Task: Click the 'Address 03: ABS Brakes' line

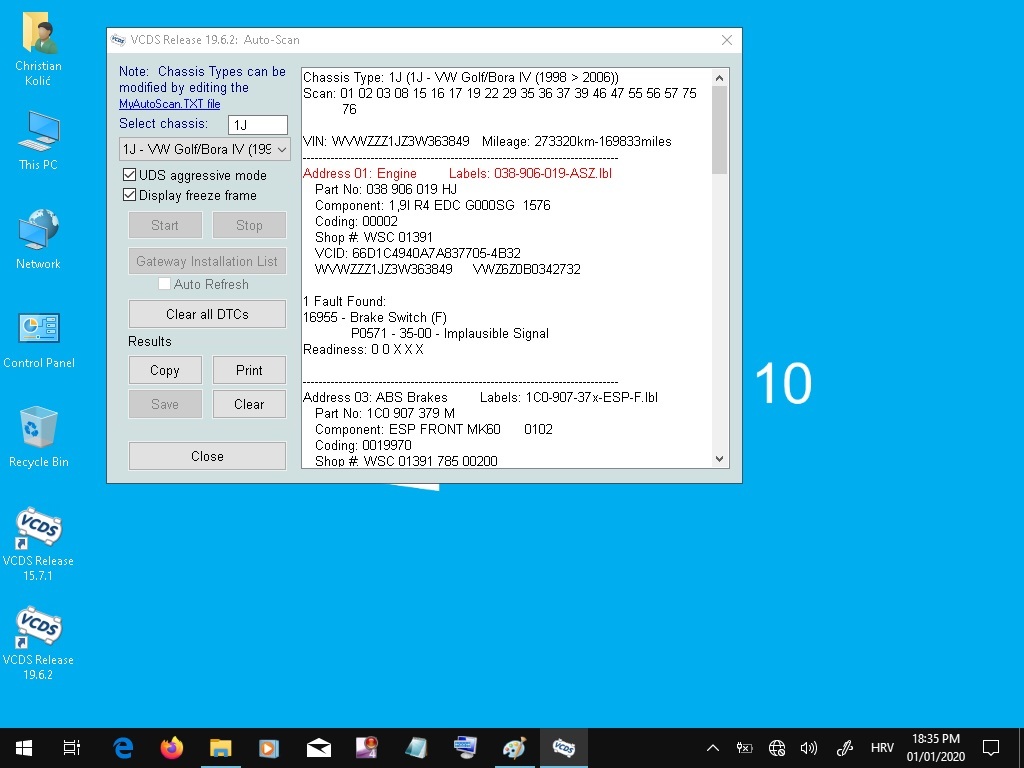Action: click(x=481, y=397)
